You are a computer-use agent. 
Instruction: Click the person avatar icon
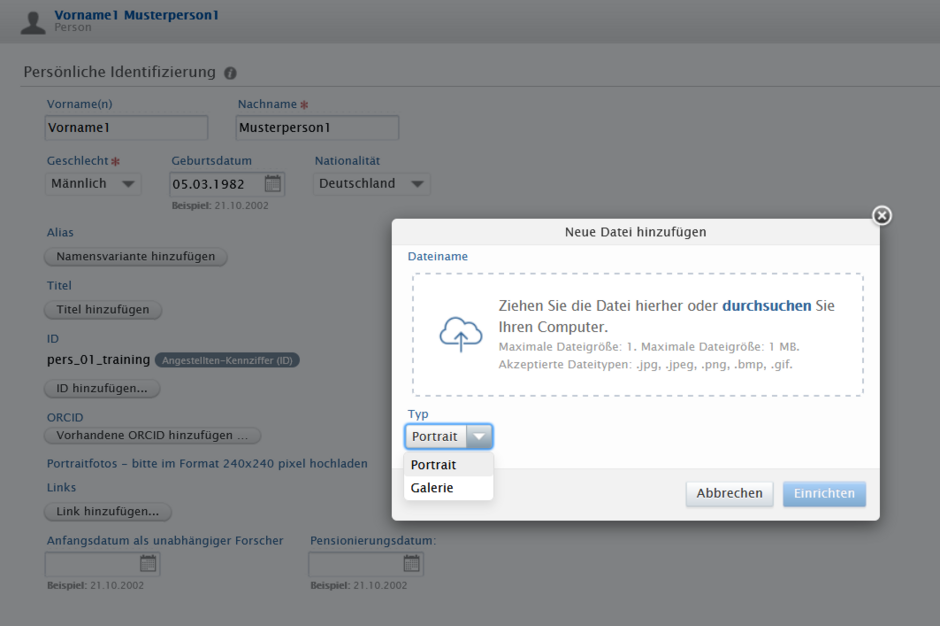pos(33,22)
